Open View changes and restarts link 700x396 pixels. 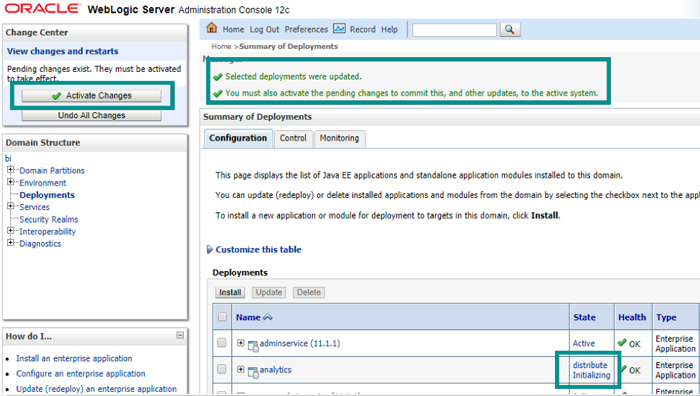[x=62, y=51]
